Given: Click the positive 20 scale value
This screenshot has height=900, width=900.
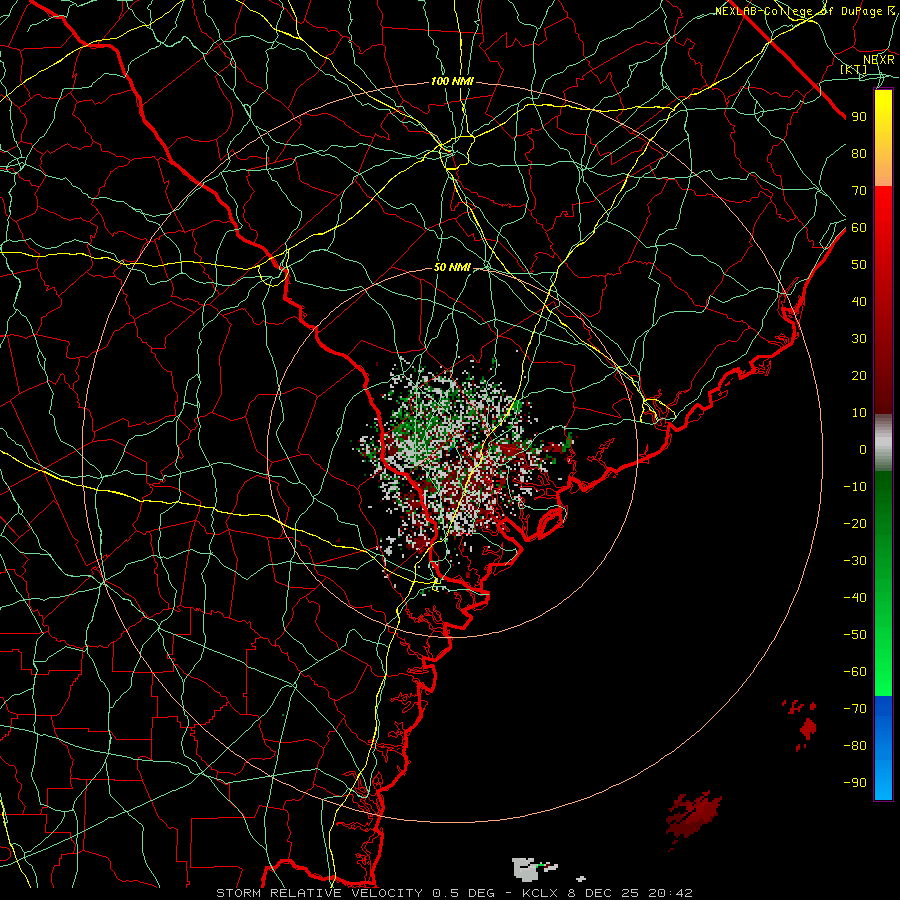Looking at the screenshot, I should 859,375.
